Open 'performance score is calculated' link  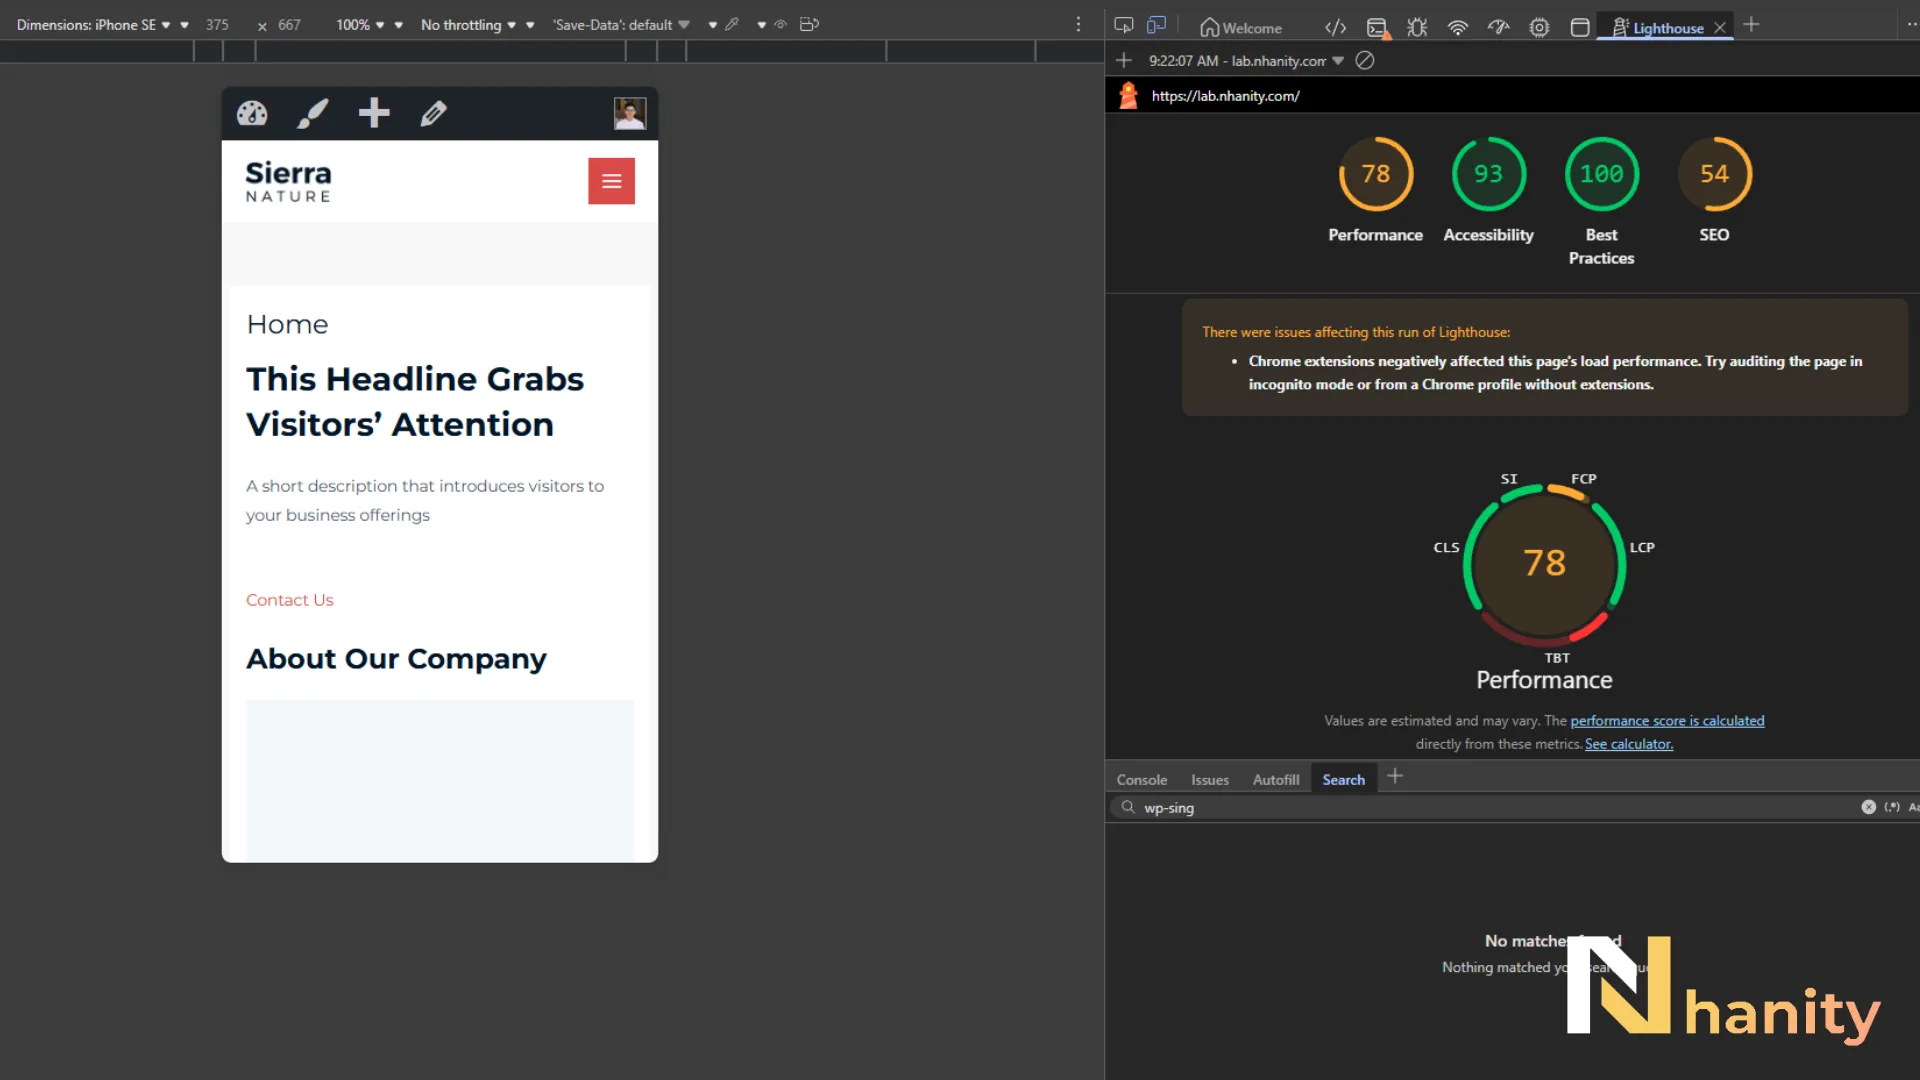[1667, 720]
